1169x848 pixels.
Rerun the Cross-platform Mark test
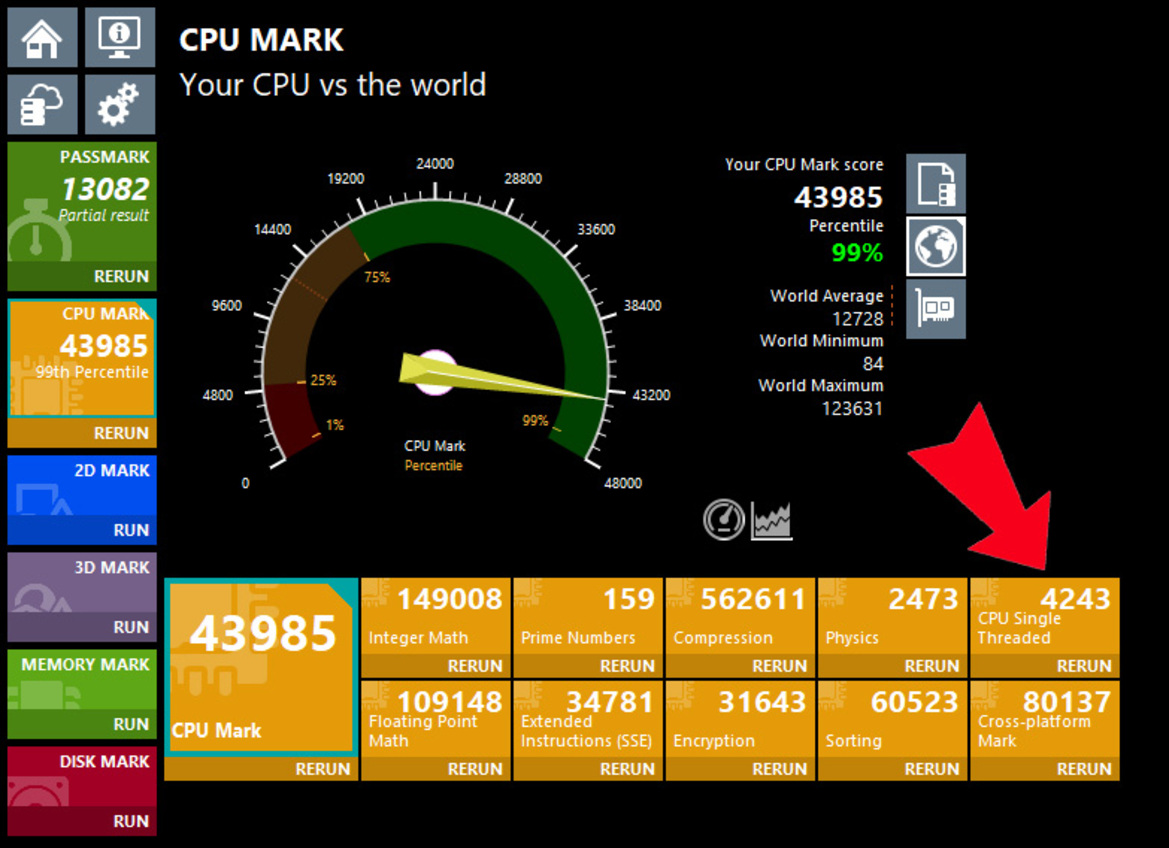tap(1084, 769)
